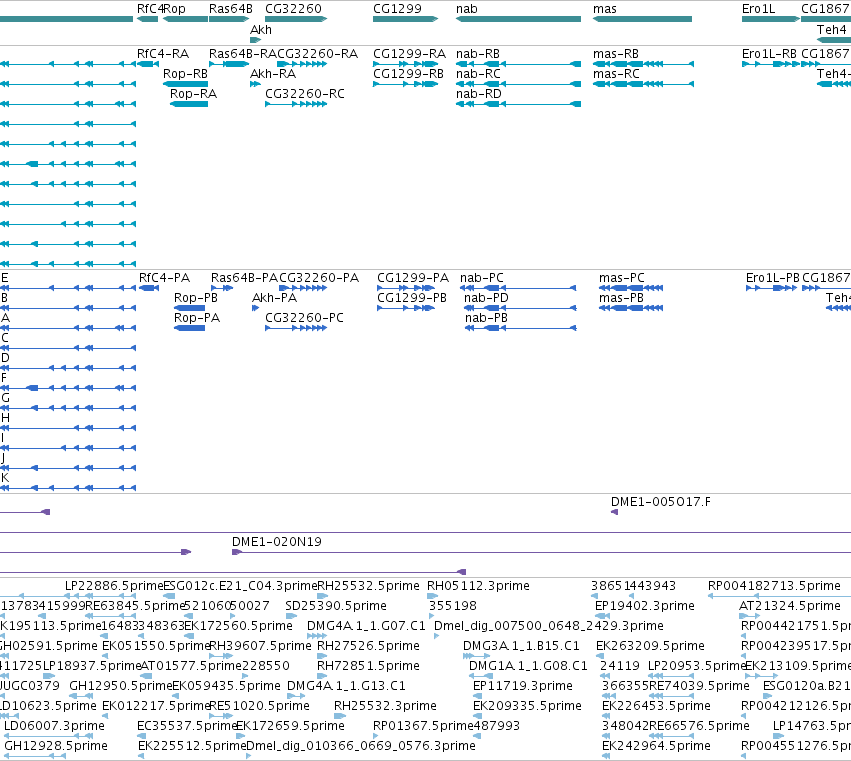Screen dimensions: 851x761
Task: Click the EC35537.5prime EST label
Action: click(188, 726)
